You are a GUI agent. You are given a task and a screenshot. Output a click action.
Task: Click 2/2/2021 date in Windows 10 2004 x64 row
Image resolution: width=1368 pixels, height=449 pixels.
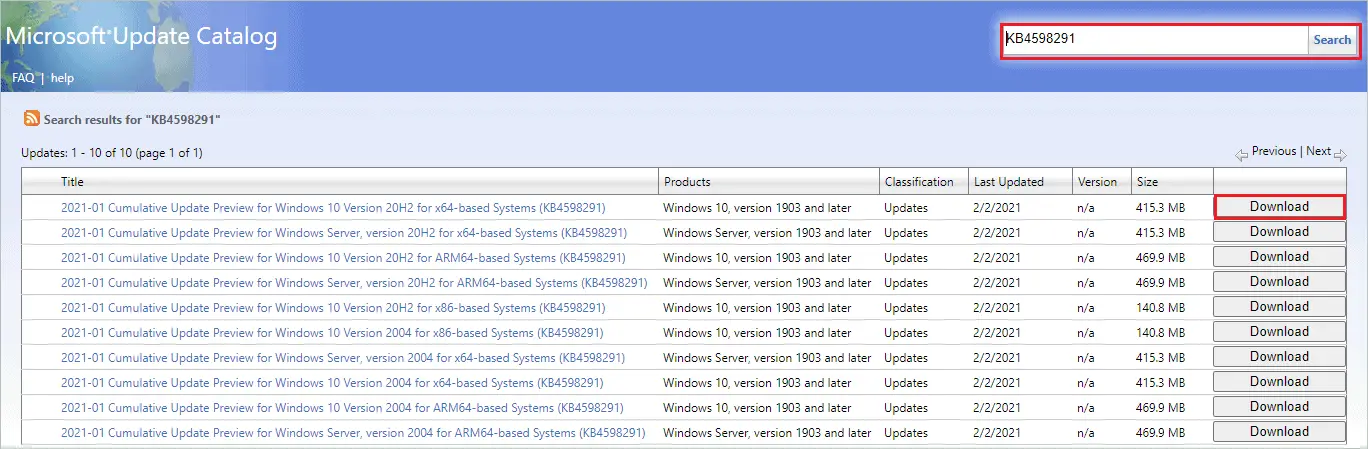pos(997,382)
